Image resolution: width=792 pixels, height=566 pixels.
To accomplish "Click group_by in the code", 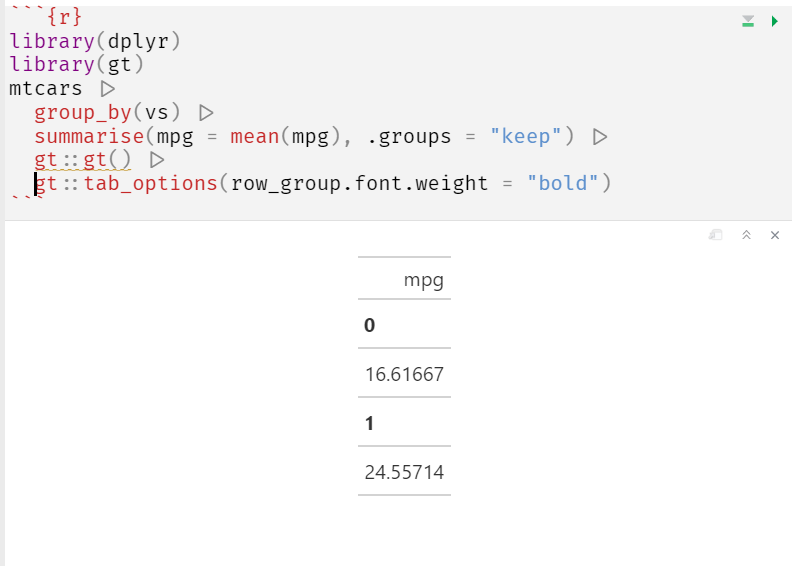I will pos(83,112).
